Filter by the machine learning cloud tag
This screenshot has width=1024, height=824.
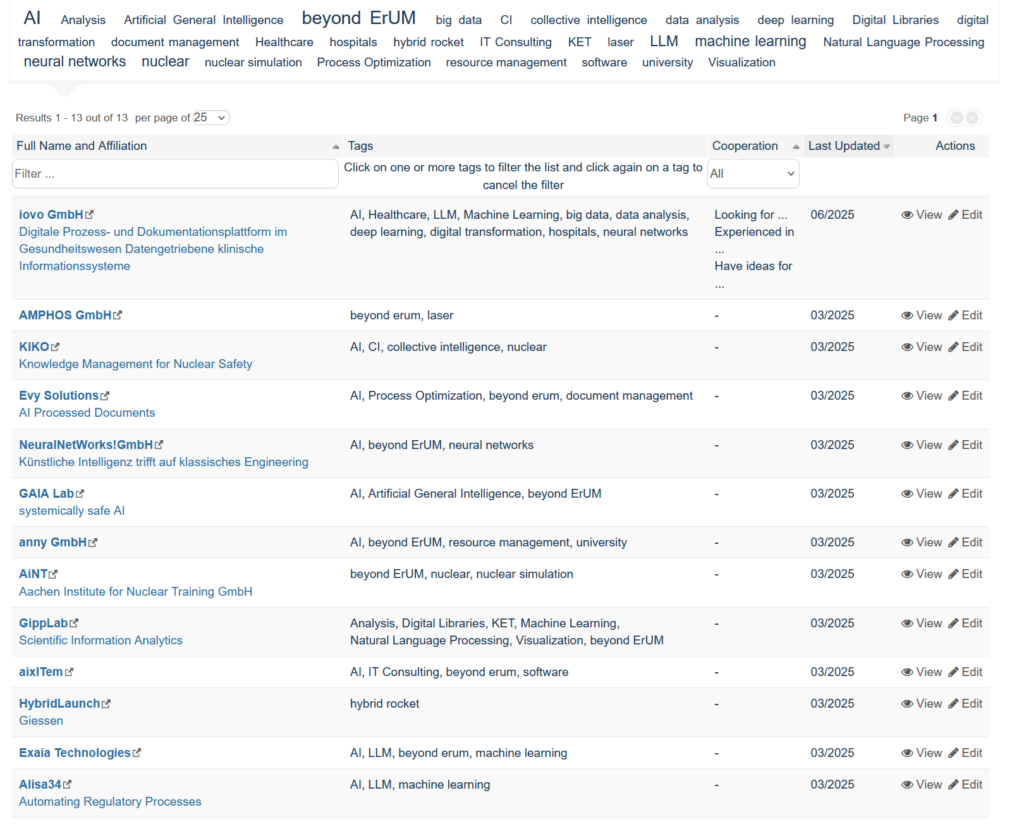coord(750,42)
